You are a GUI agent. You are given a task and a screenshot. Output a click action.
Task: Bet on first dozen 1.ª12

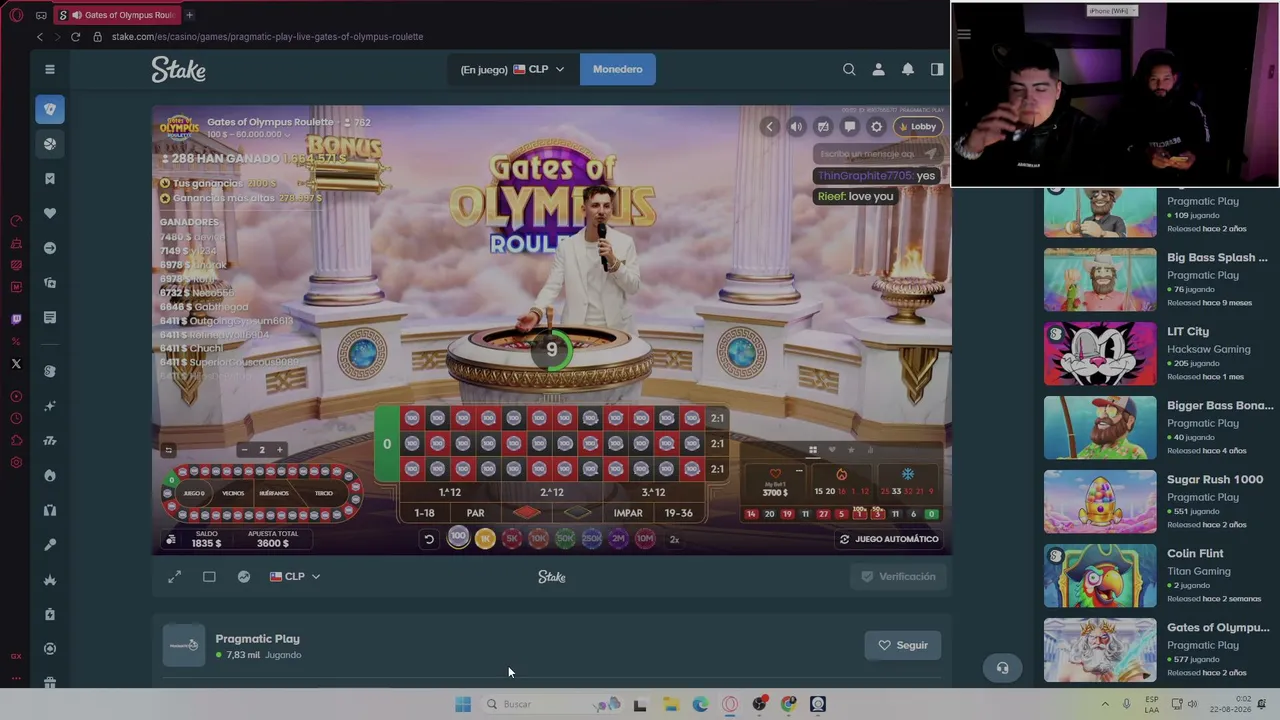tap(450, 492)
